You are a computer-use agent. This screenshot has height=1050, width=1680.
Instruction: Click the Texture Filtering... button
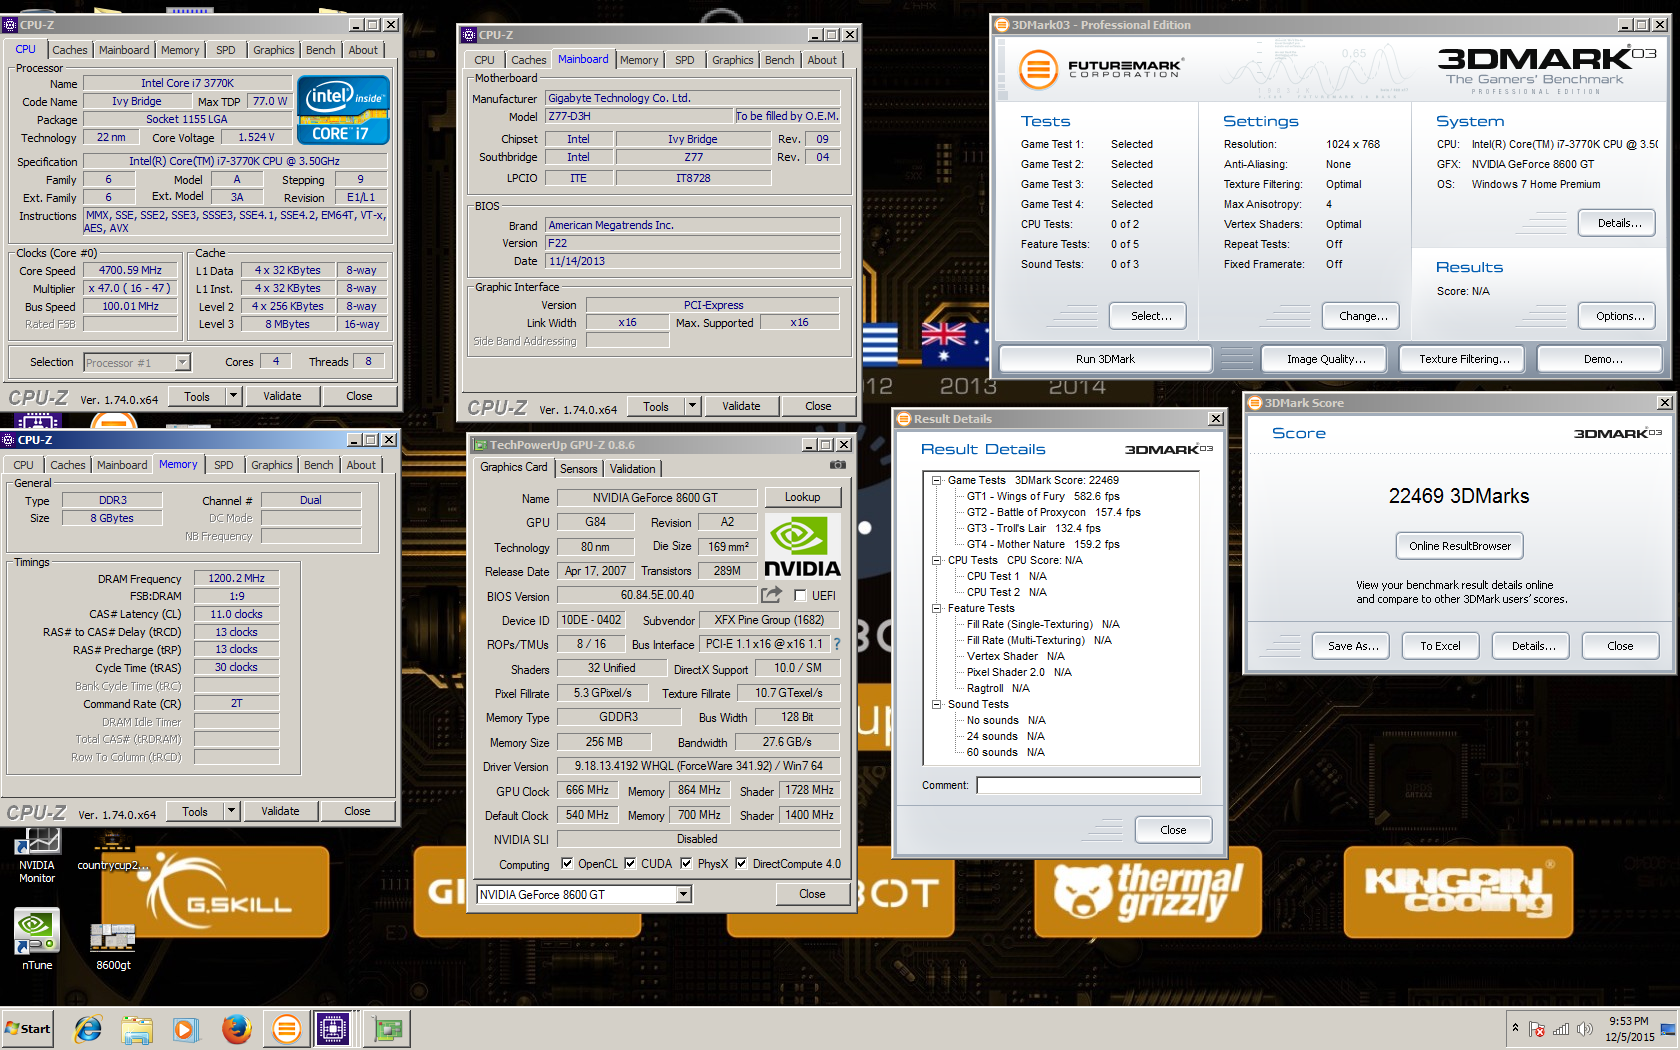tap(1463, 359)
